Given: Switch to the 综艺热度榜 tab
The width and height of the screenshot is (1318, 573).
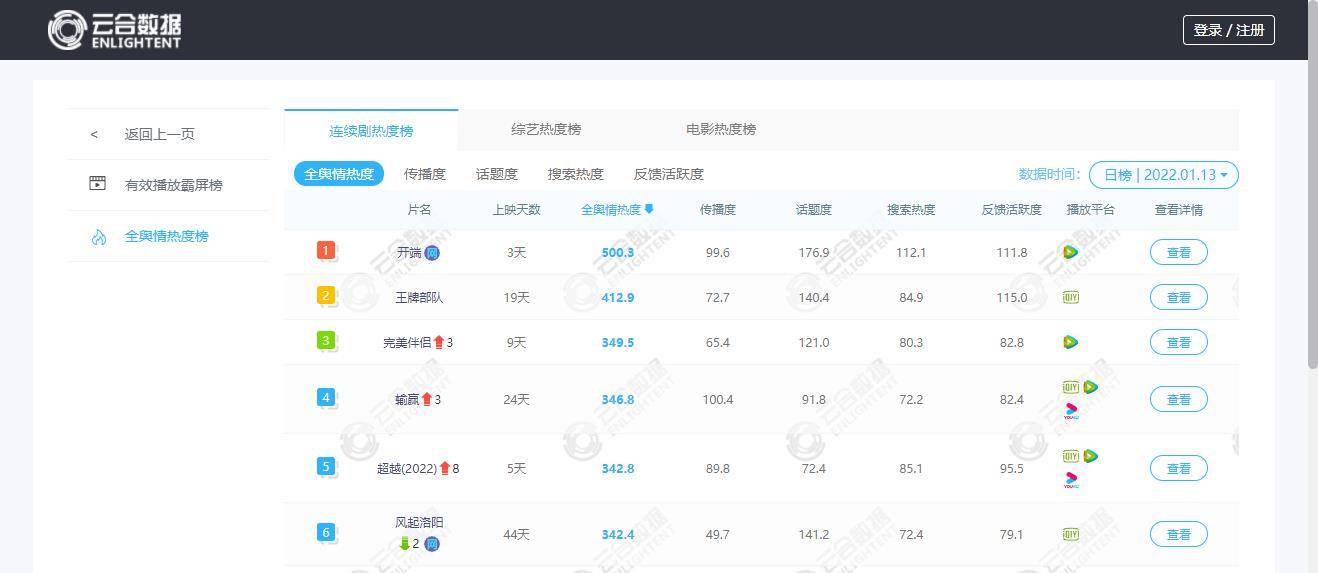Looking at the screenshot, I should [546, 129].
